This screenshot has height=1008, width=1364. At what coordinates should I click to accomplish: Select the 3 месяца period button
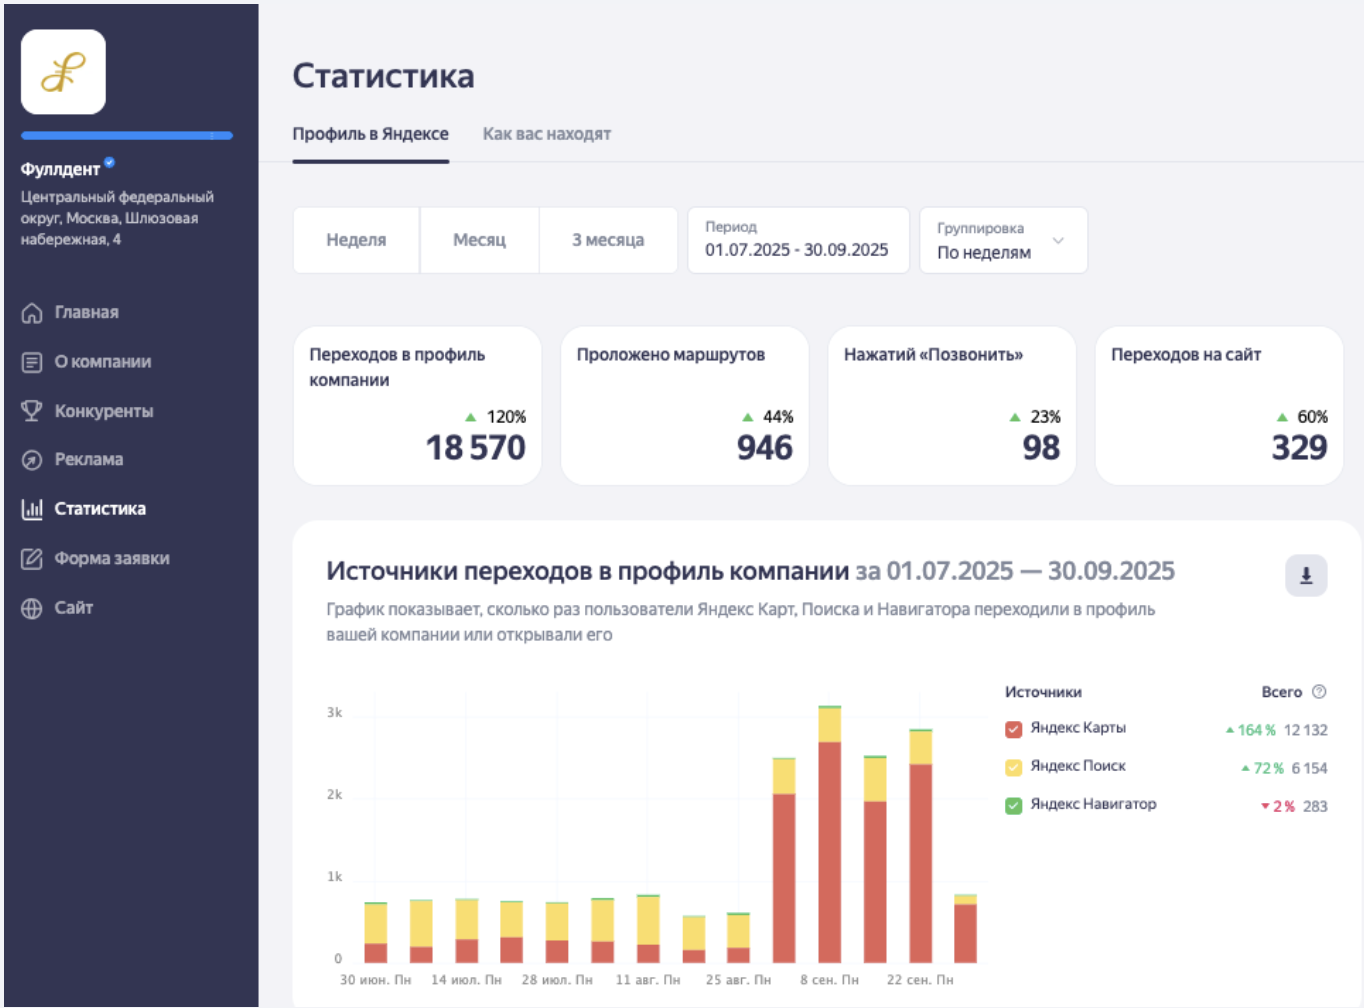tap(608, 240)
